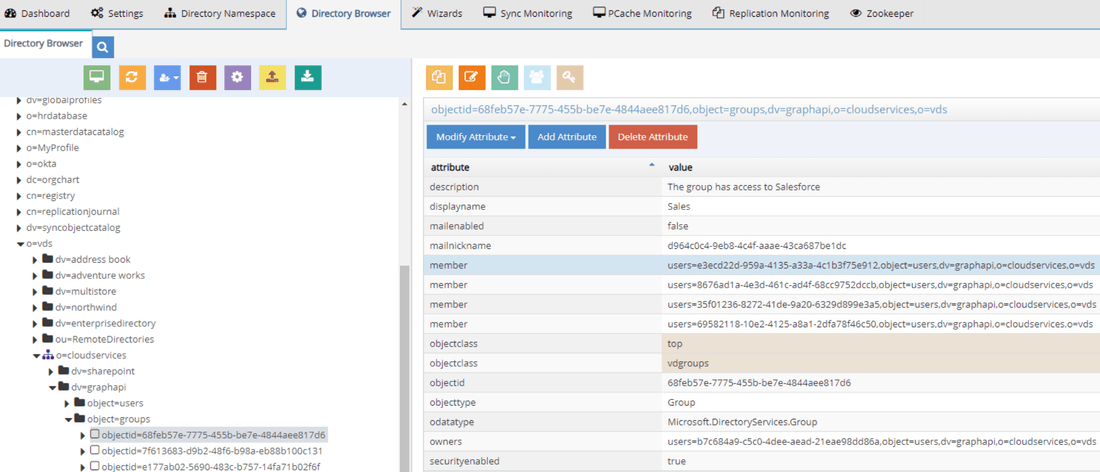Sort by the attribute column header
Image resolution: width=1100 pixels, height=472 pixels.
point(544,168)
